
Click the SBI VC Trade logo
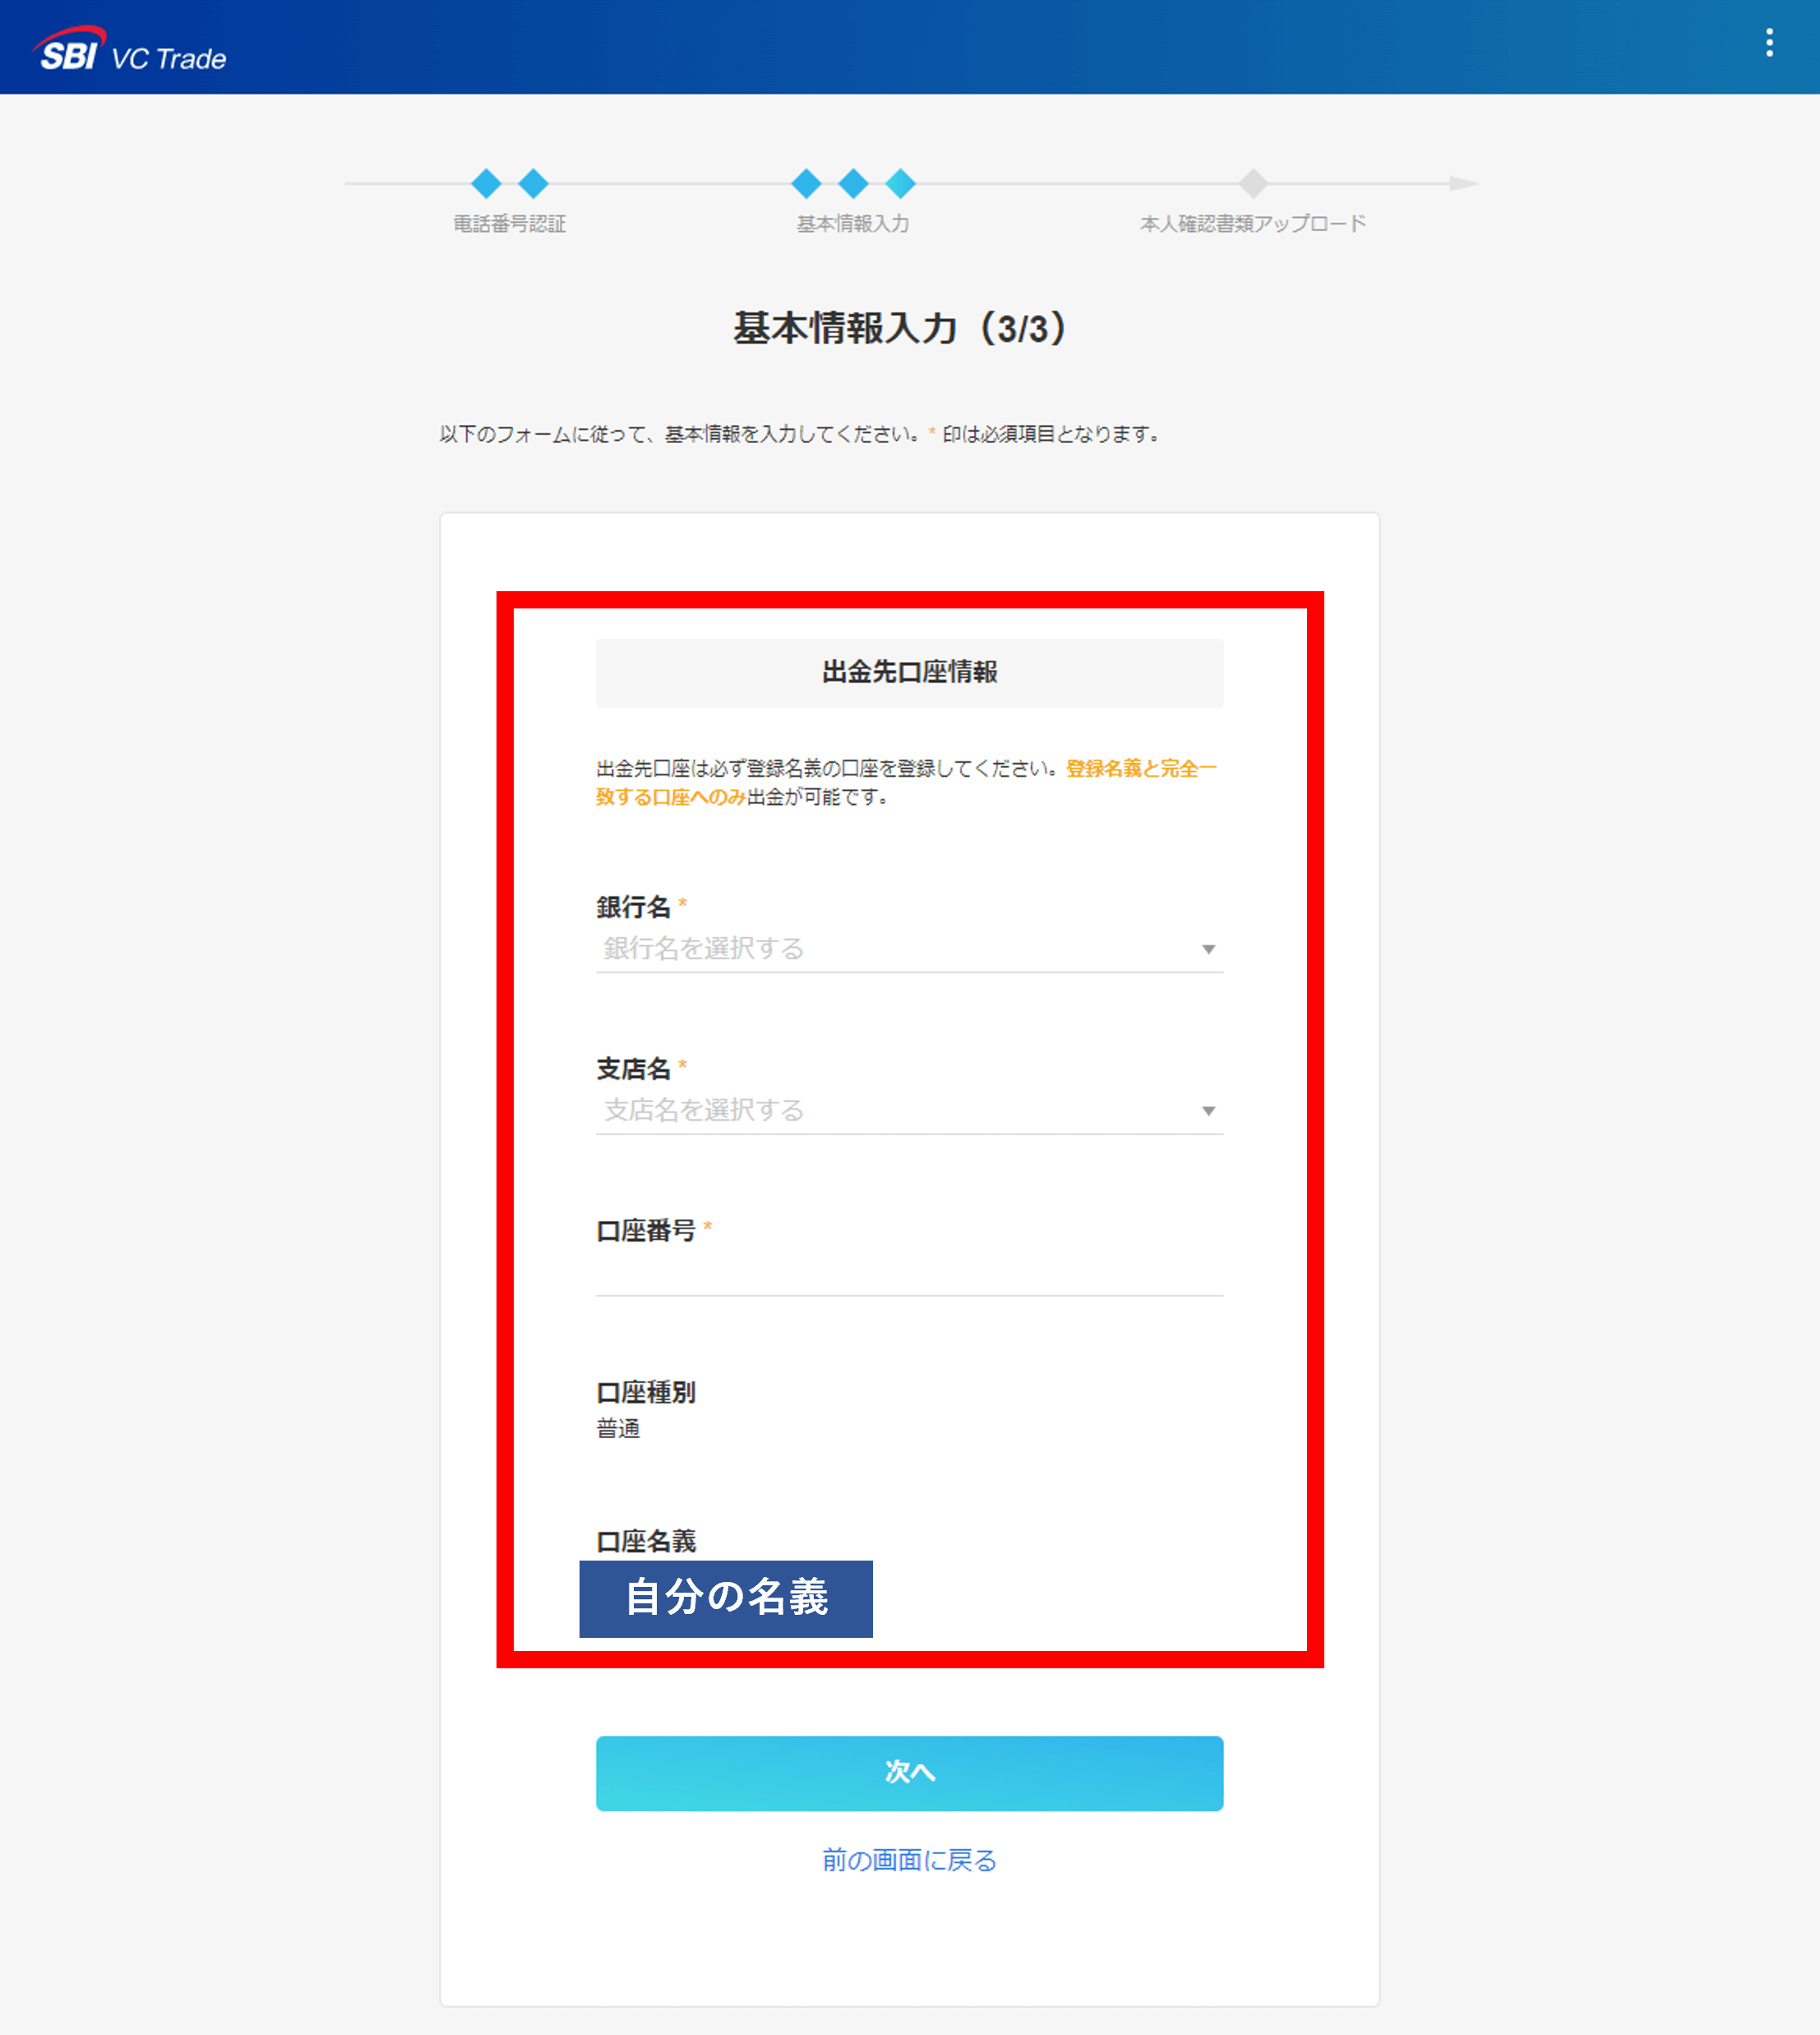pyautogui.click(x=130, y=50)
